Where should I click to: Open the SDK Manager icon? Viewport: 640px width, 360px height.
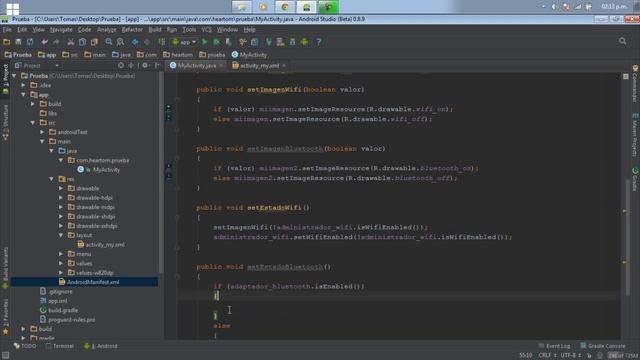(x=292, y=42)
